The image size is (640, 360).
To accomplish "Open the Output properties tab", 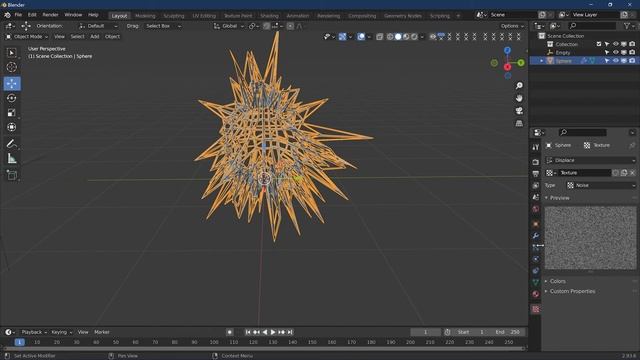I will pyautogui.click(x=536, y=174).
